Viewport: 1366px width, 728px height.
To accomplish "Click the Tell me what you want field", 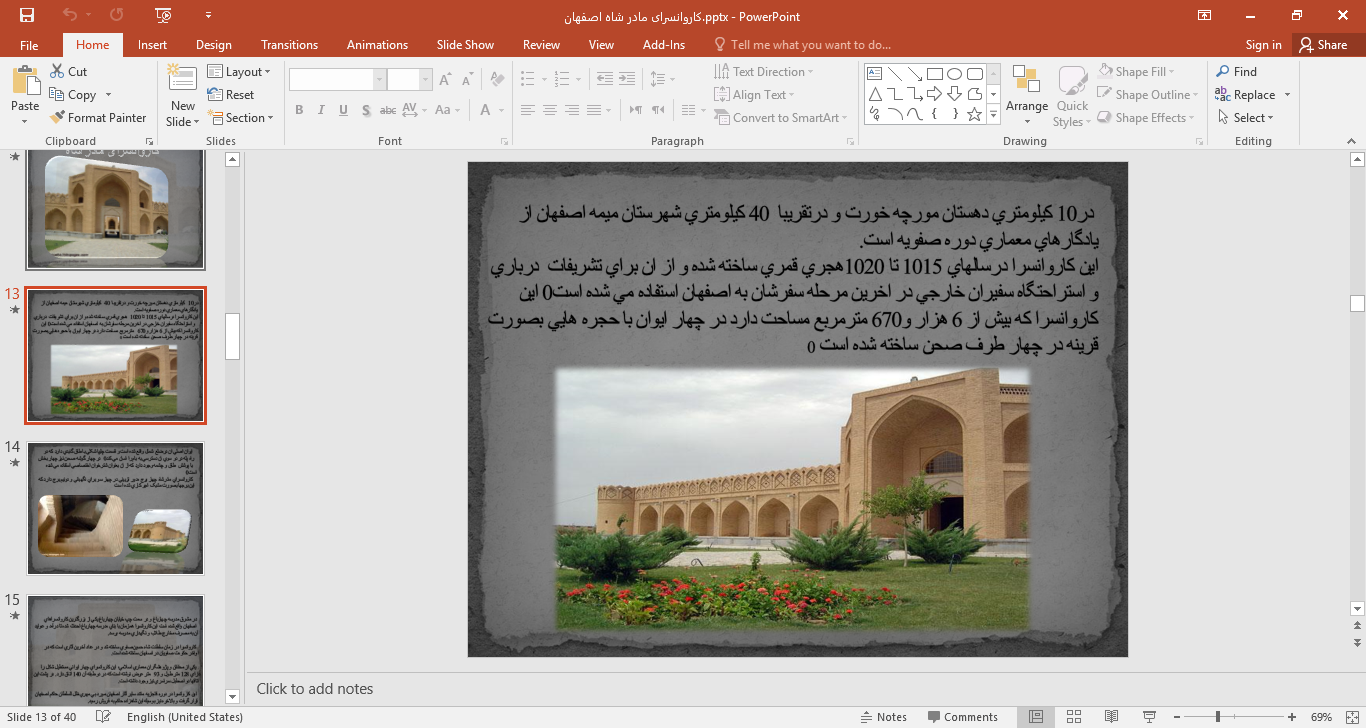I will pyautogui.click(x=810, y=45).
